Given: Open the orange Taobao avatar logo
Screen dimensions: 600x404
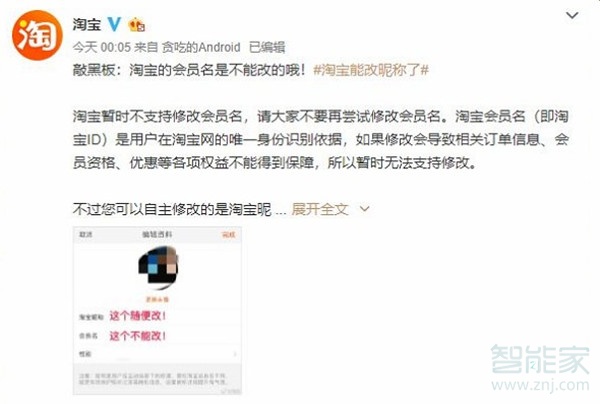Looking at the screenshot, I should (x=37, y=35).
